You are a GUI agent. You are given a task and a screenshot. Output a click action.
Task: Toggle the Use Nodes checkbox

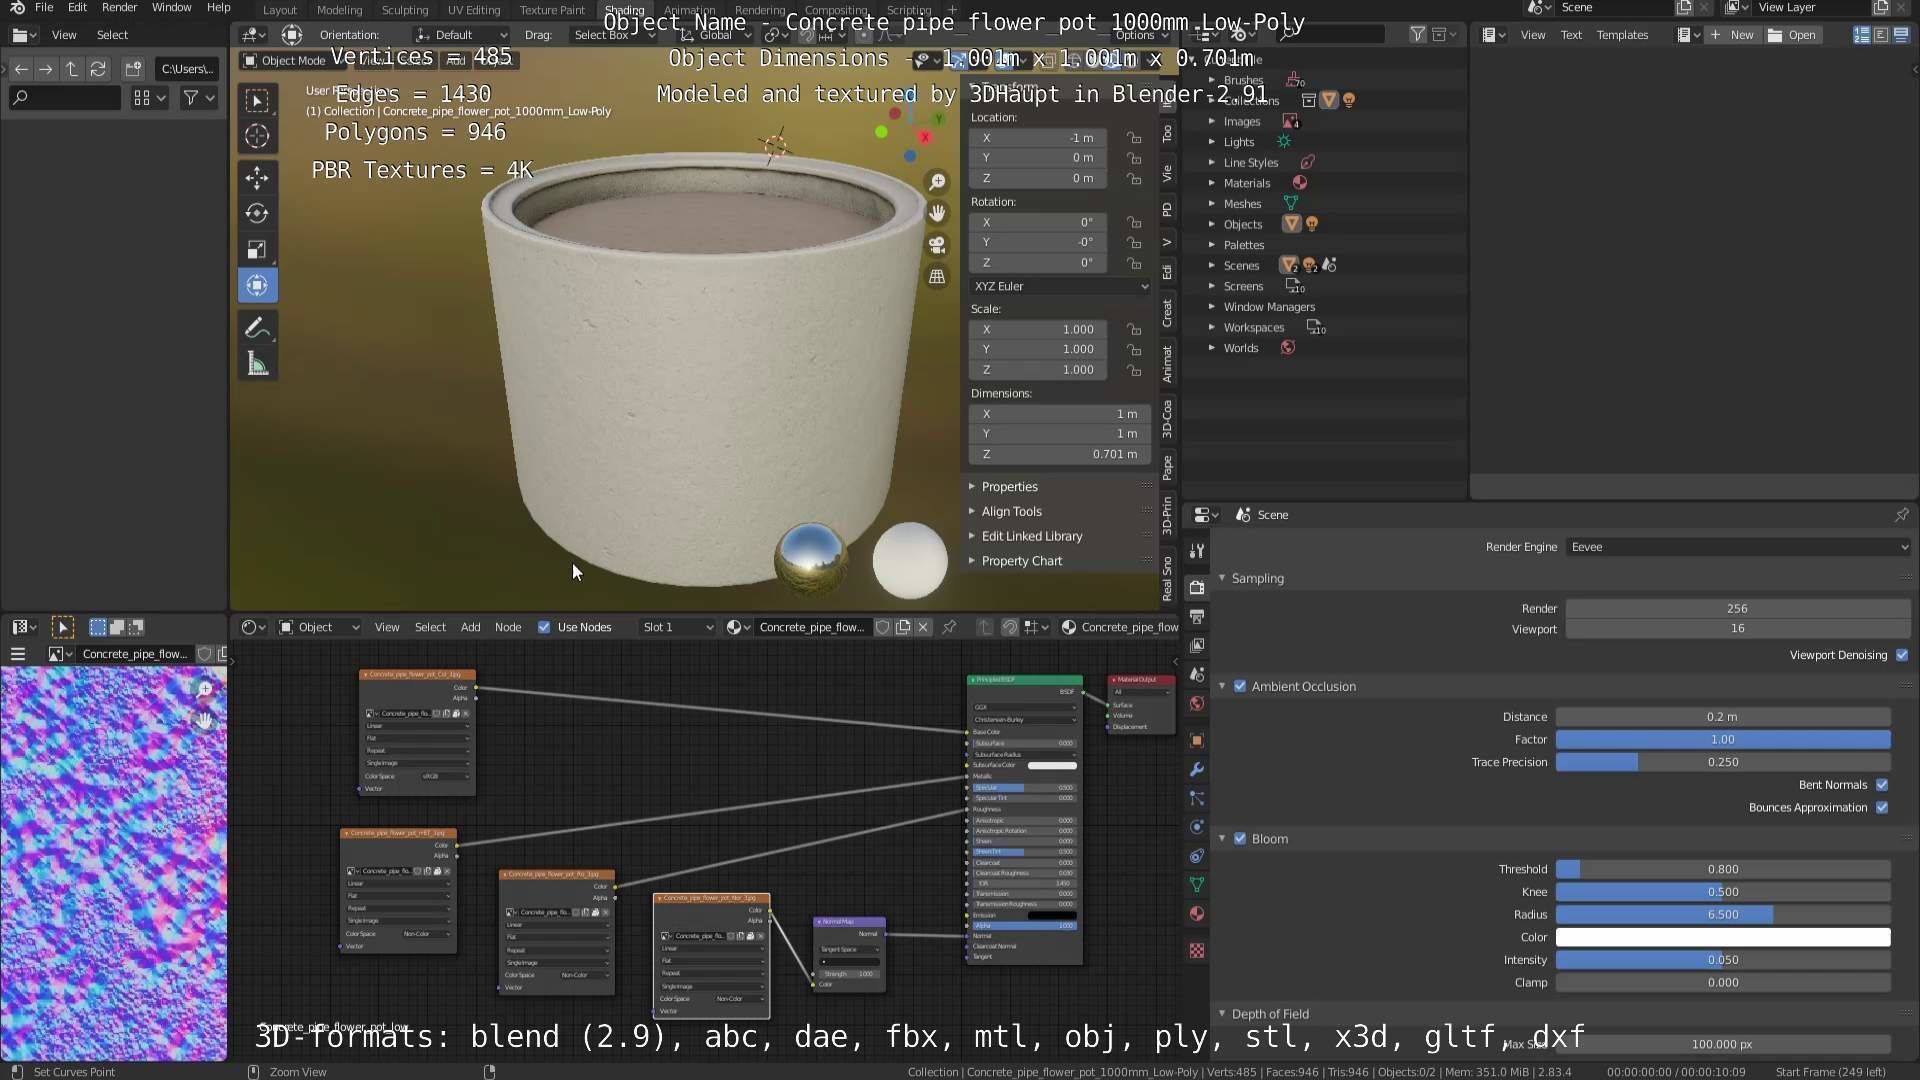click(544, 627)
